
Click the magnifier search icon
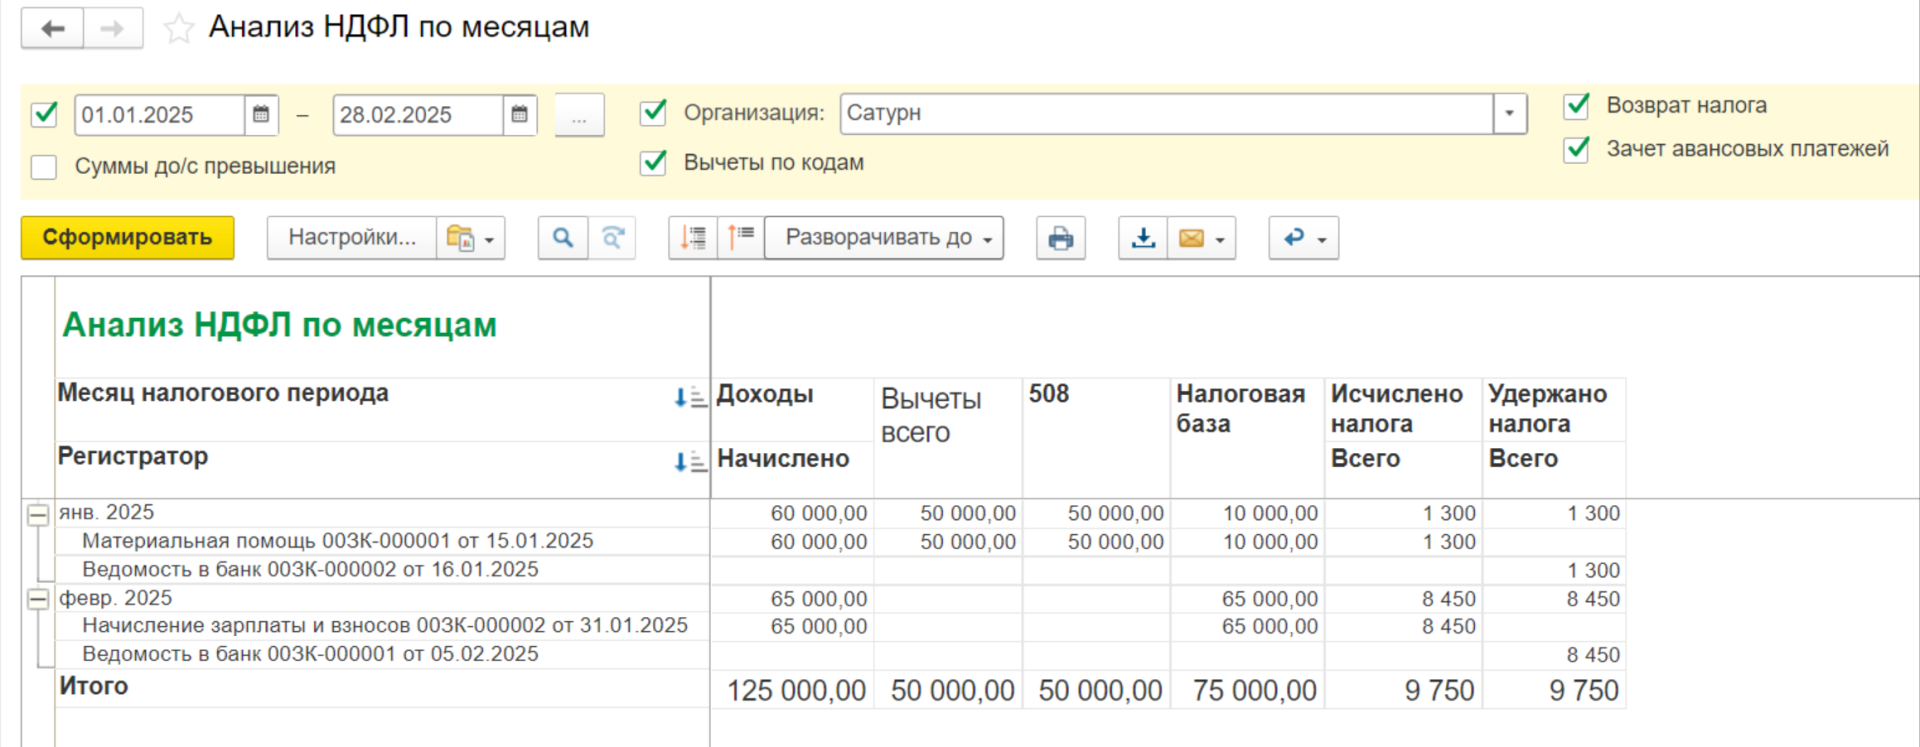click(x=563, y=238)
